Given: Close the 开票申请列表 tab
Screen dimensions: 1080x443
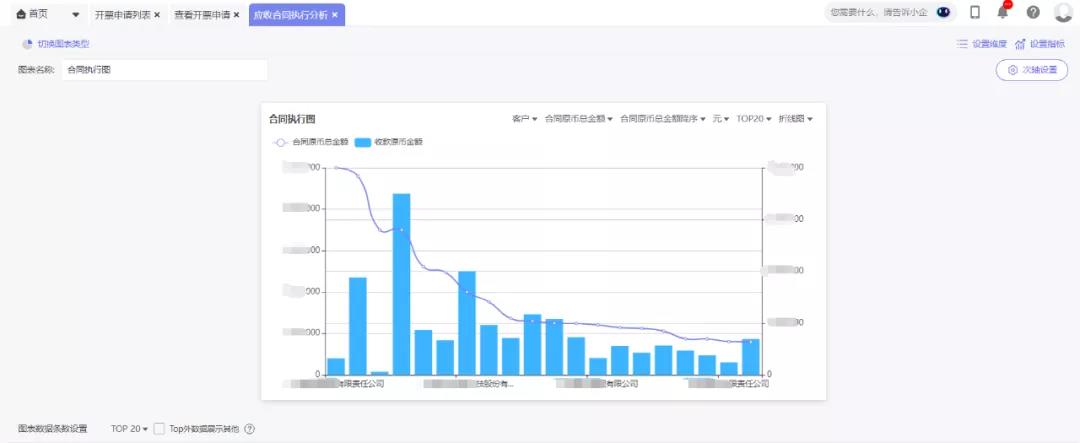Looking at the screenshot, I should [157, 15].
